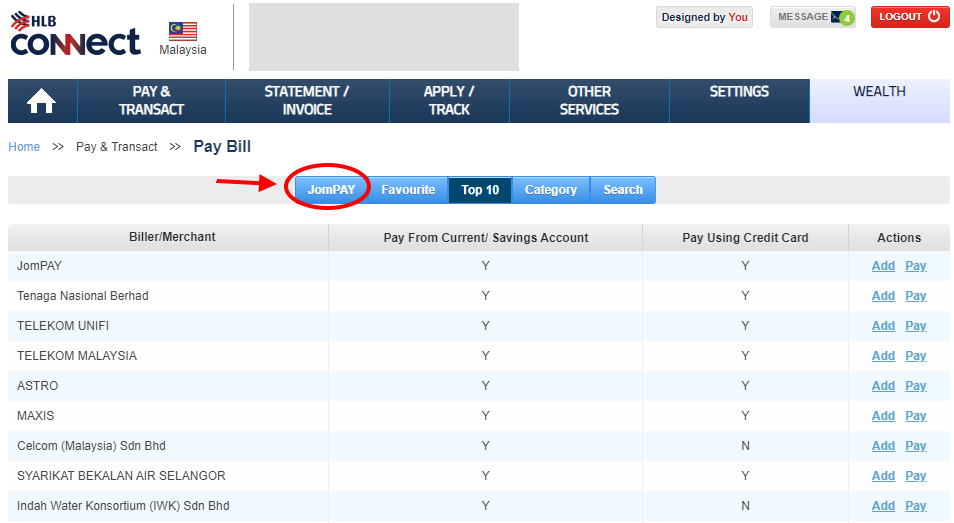Open the Statement / Invoice menu

[x=307, y=101]
